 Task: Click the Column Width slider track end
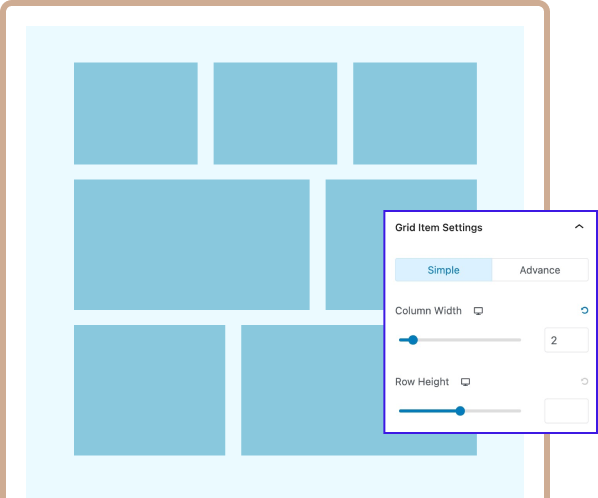519,340
